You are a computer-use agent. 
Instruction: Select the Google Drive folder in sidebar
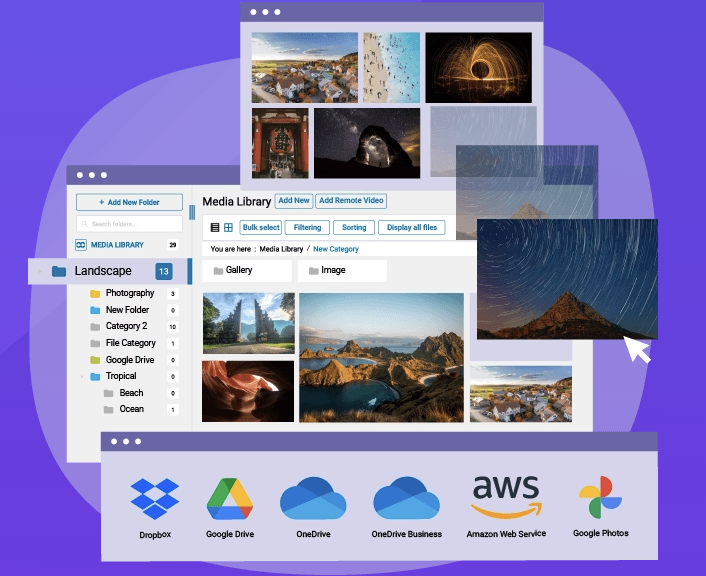click(129, 360)
